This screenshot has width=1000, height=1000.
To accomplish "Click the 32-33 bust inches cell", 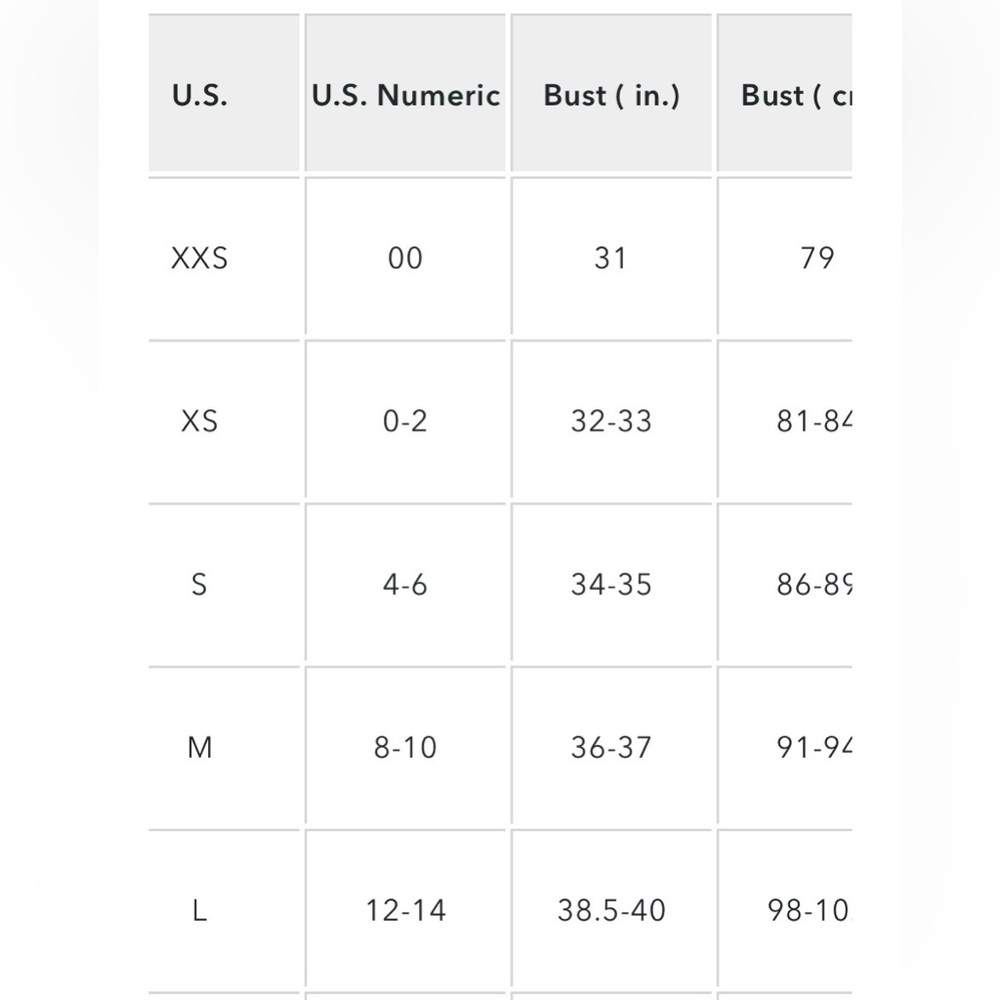I will (x=611, y=420).
